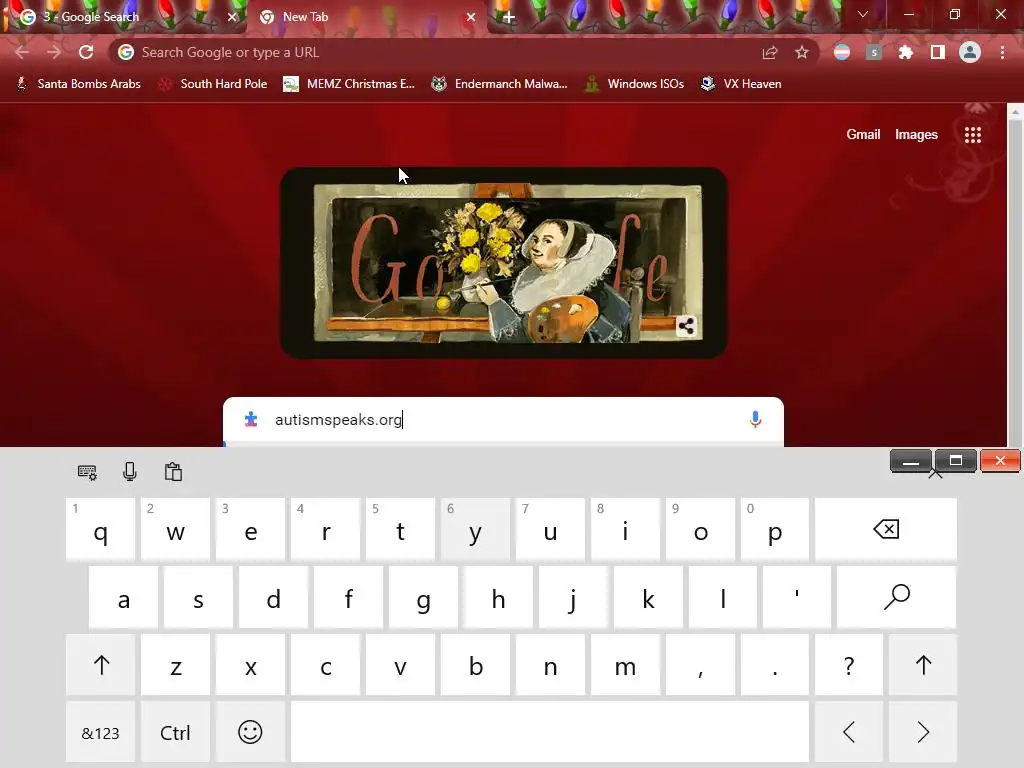The image size is (1024, 768).
Task: Open touch keyboard settings icon
Action: point(87,472)
